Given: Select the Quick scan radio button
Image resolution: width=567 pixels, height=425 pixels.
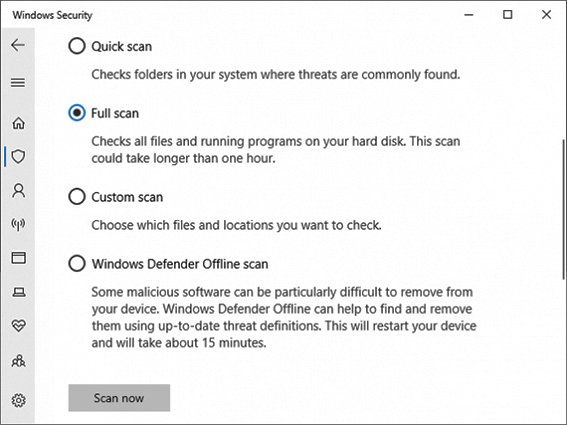Looking at the screenshot, I should [77, 46].
